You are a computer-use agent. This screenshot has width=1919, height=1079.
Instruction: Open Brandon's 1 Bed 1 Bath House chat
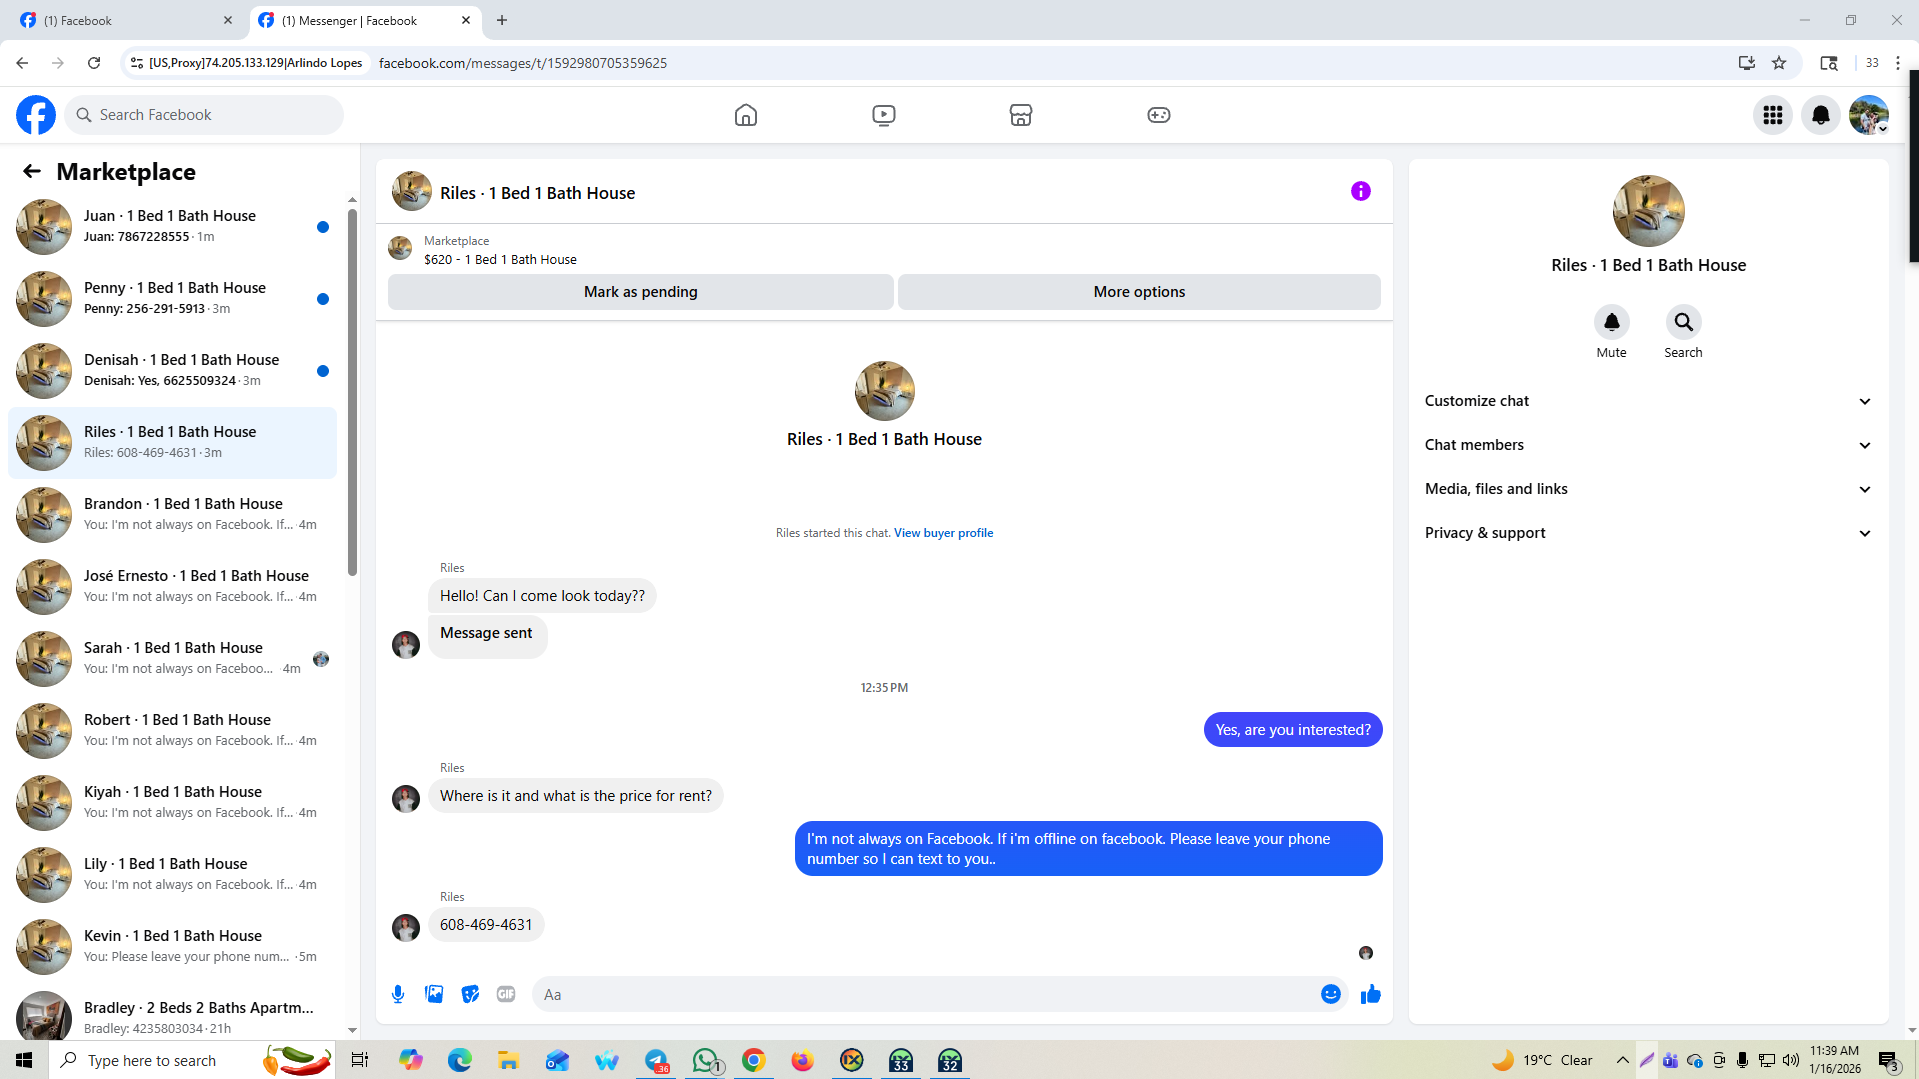[172, 515]
